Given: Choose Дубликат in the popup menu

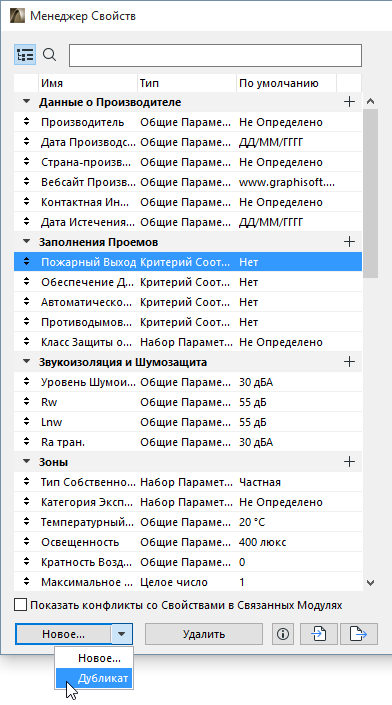Looking at the screenshot, I should tap(94, 678).
